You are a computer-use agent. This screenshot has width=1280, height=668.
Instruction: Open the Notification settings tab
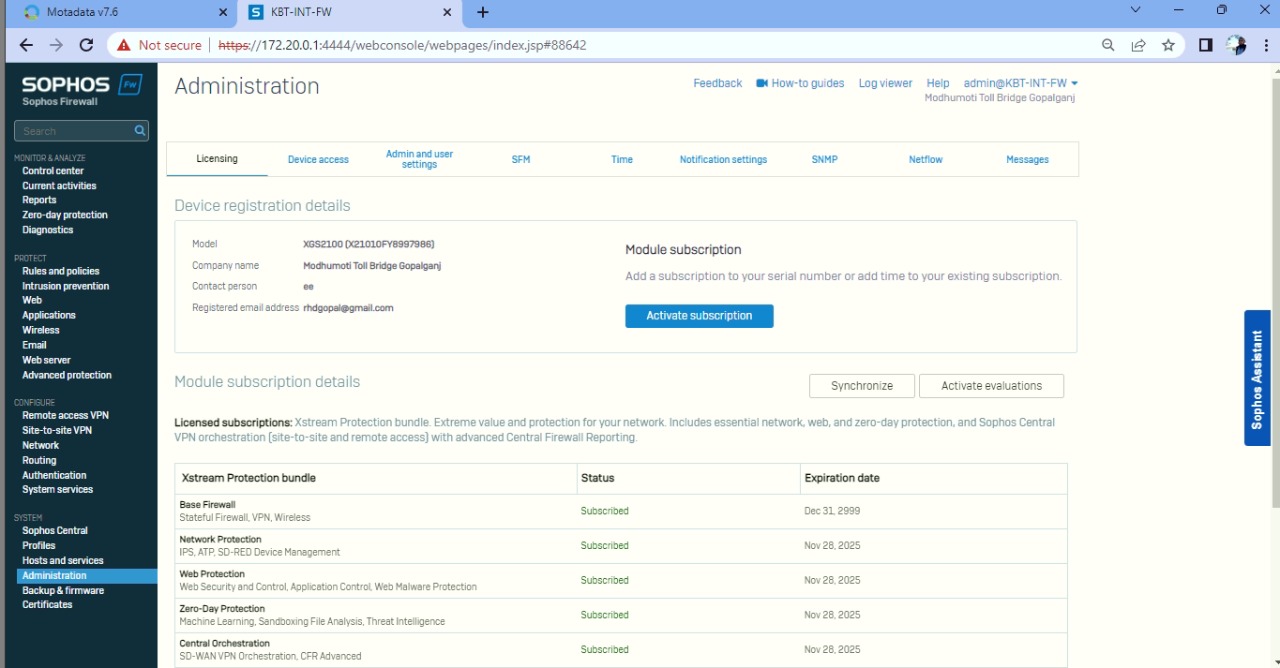(723, 160)
